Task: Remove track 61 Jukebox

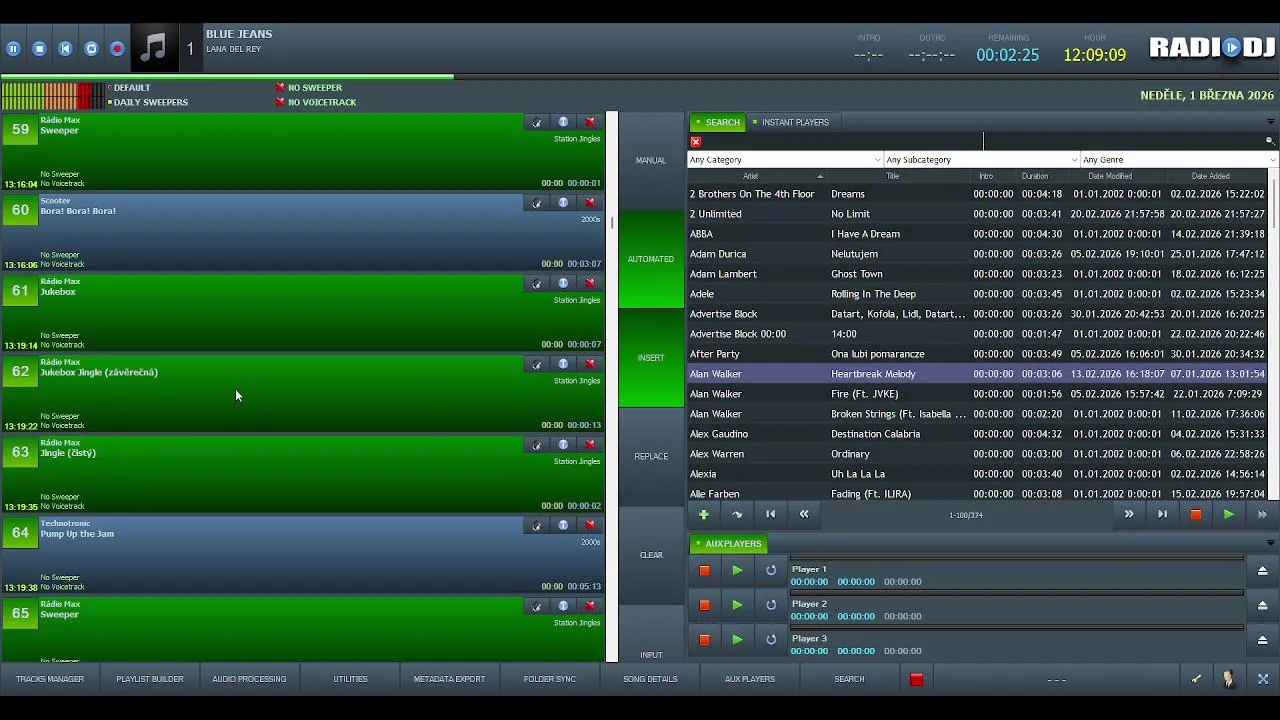Action: (x=590, y=283)
